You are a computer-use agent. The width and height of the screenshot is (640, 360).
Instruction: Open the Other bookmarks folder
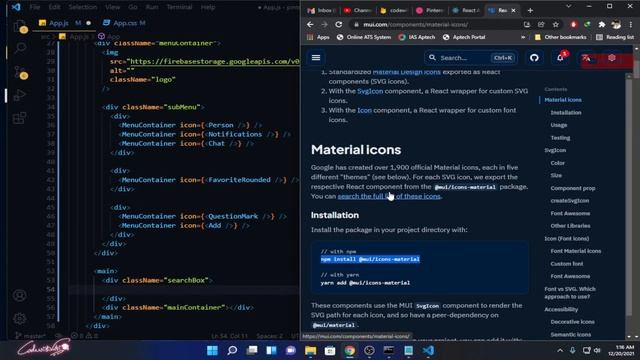(560, 37)
